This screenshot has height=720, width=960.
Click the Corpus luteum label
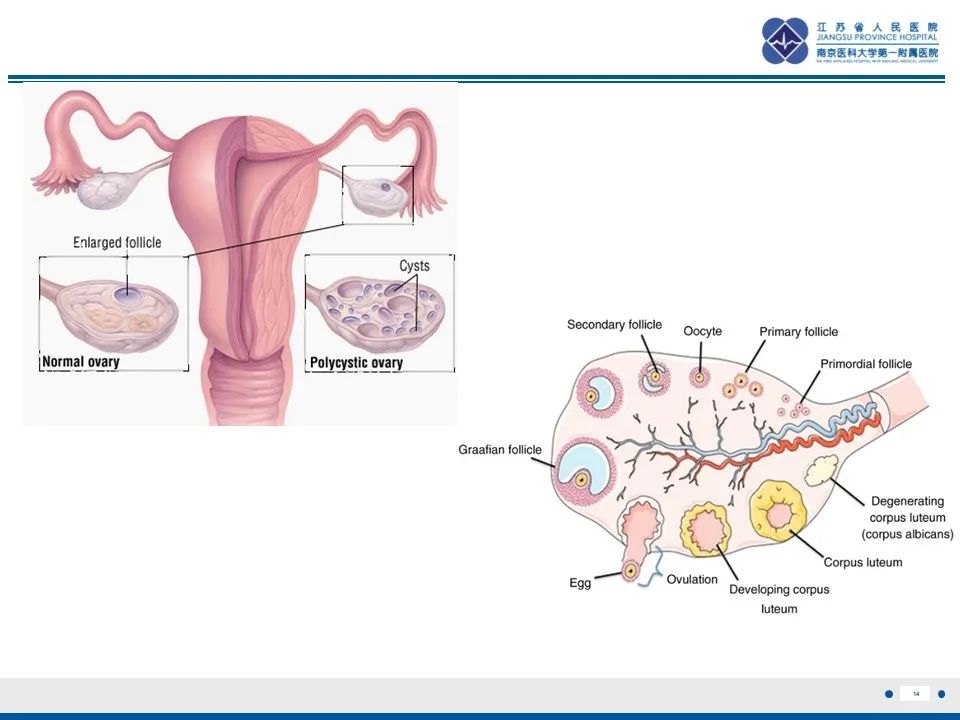click(x=863, y=562)
